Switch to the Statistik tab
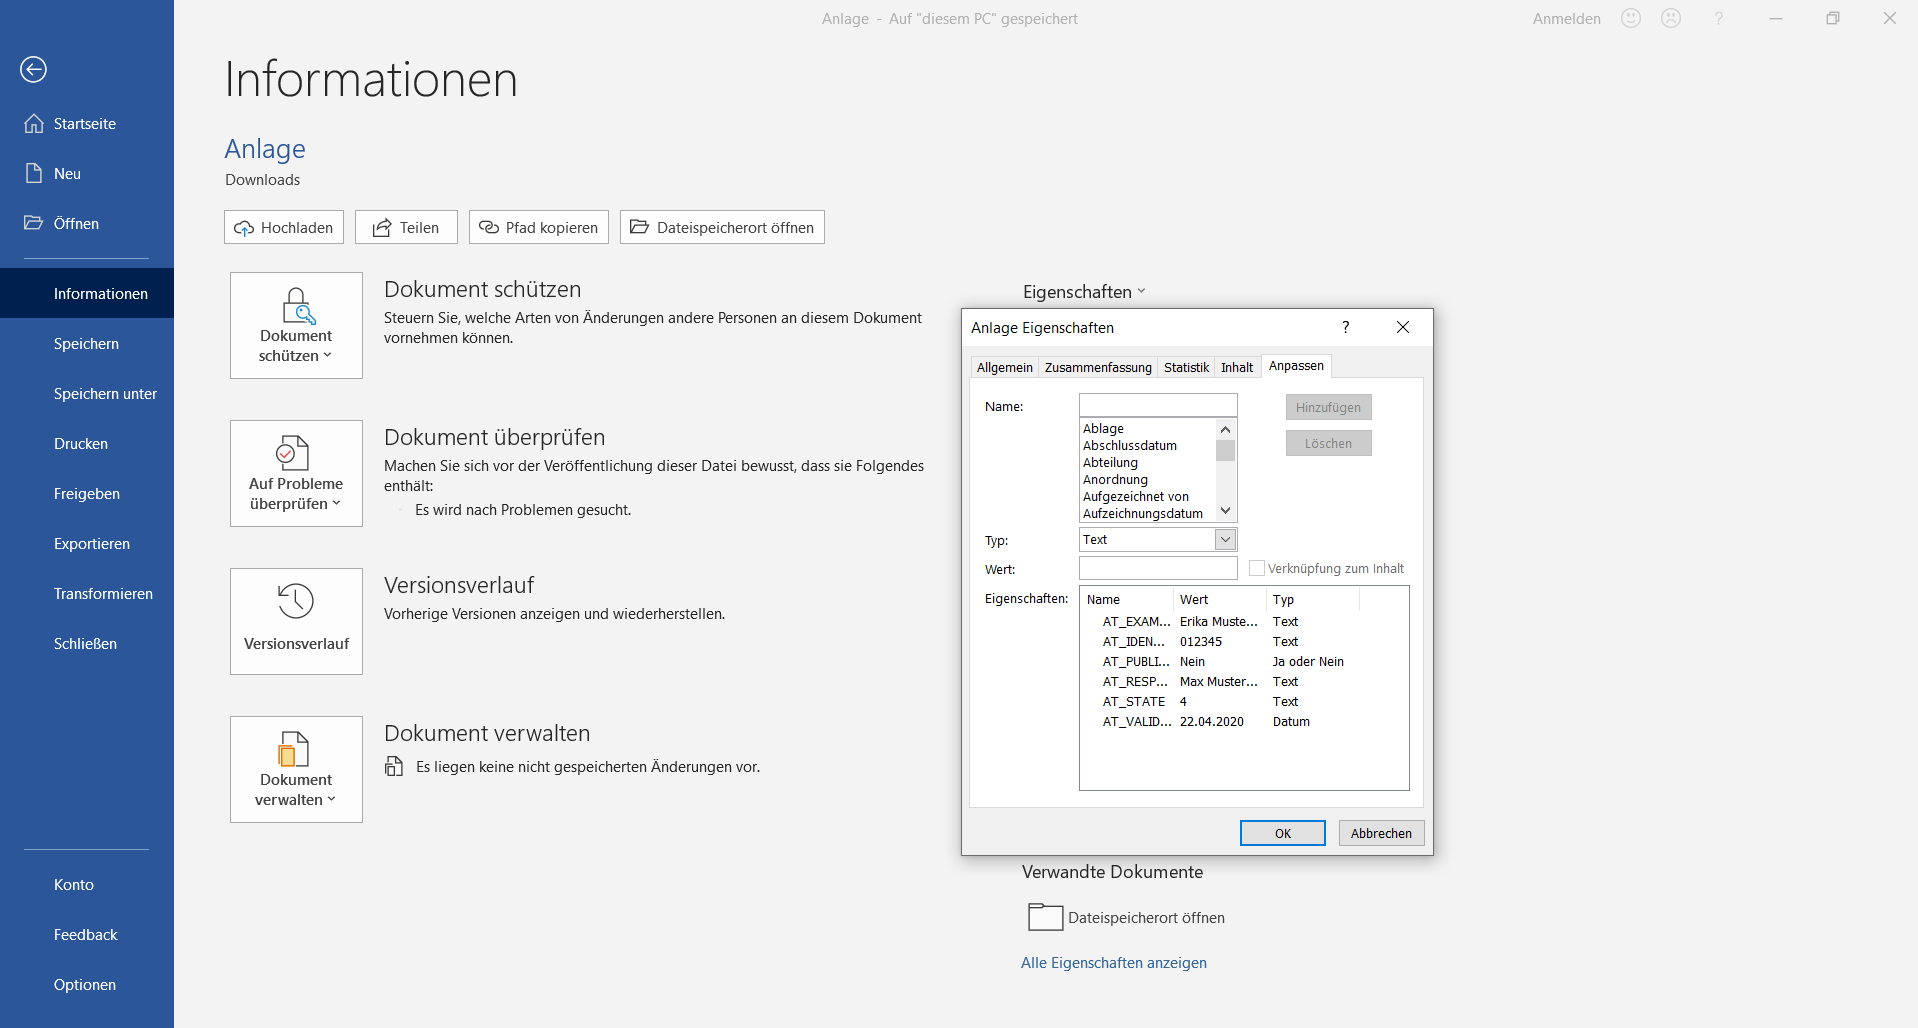The height and width of the screenshot is (1028, 1918). (1185, 367)
